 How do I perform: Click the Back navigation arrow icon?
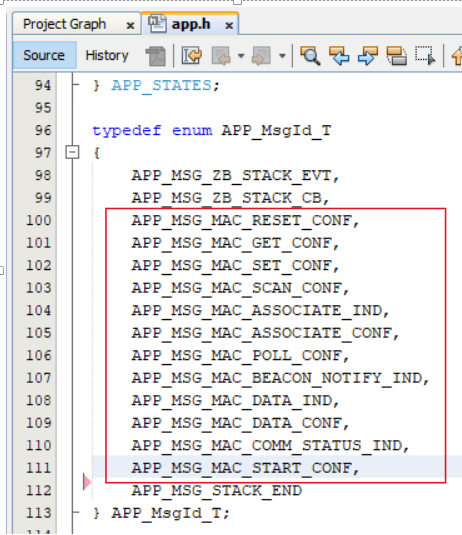click(x=222, y=56)
